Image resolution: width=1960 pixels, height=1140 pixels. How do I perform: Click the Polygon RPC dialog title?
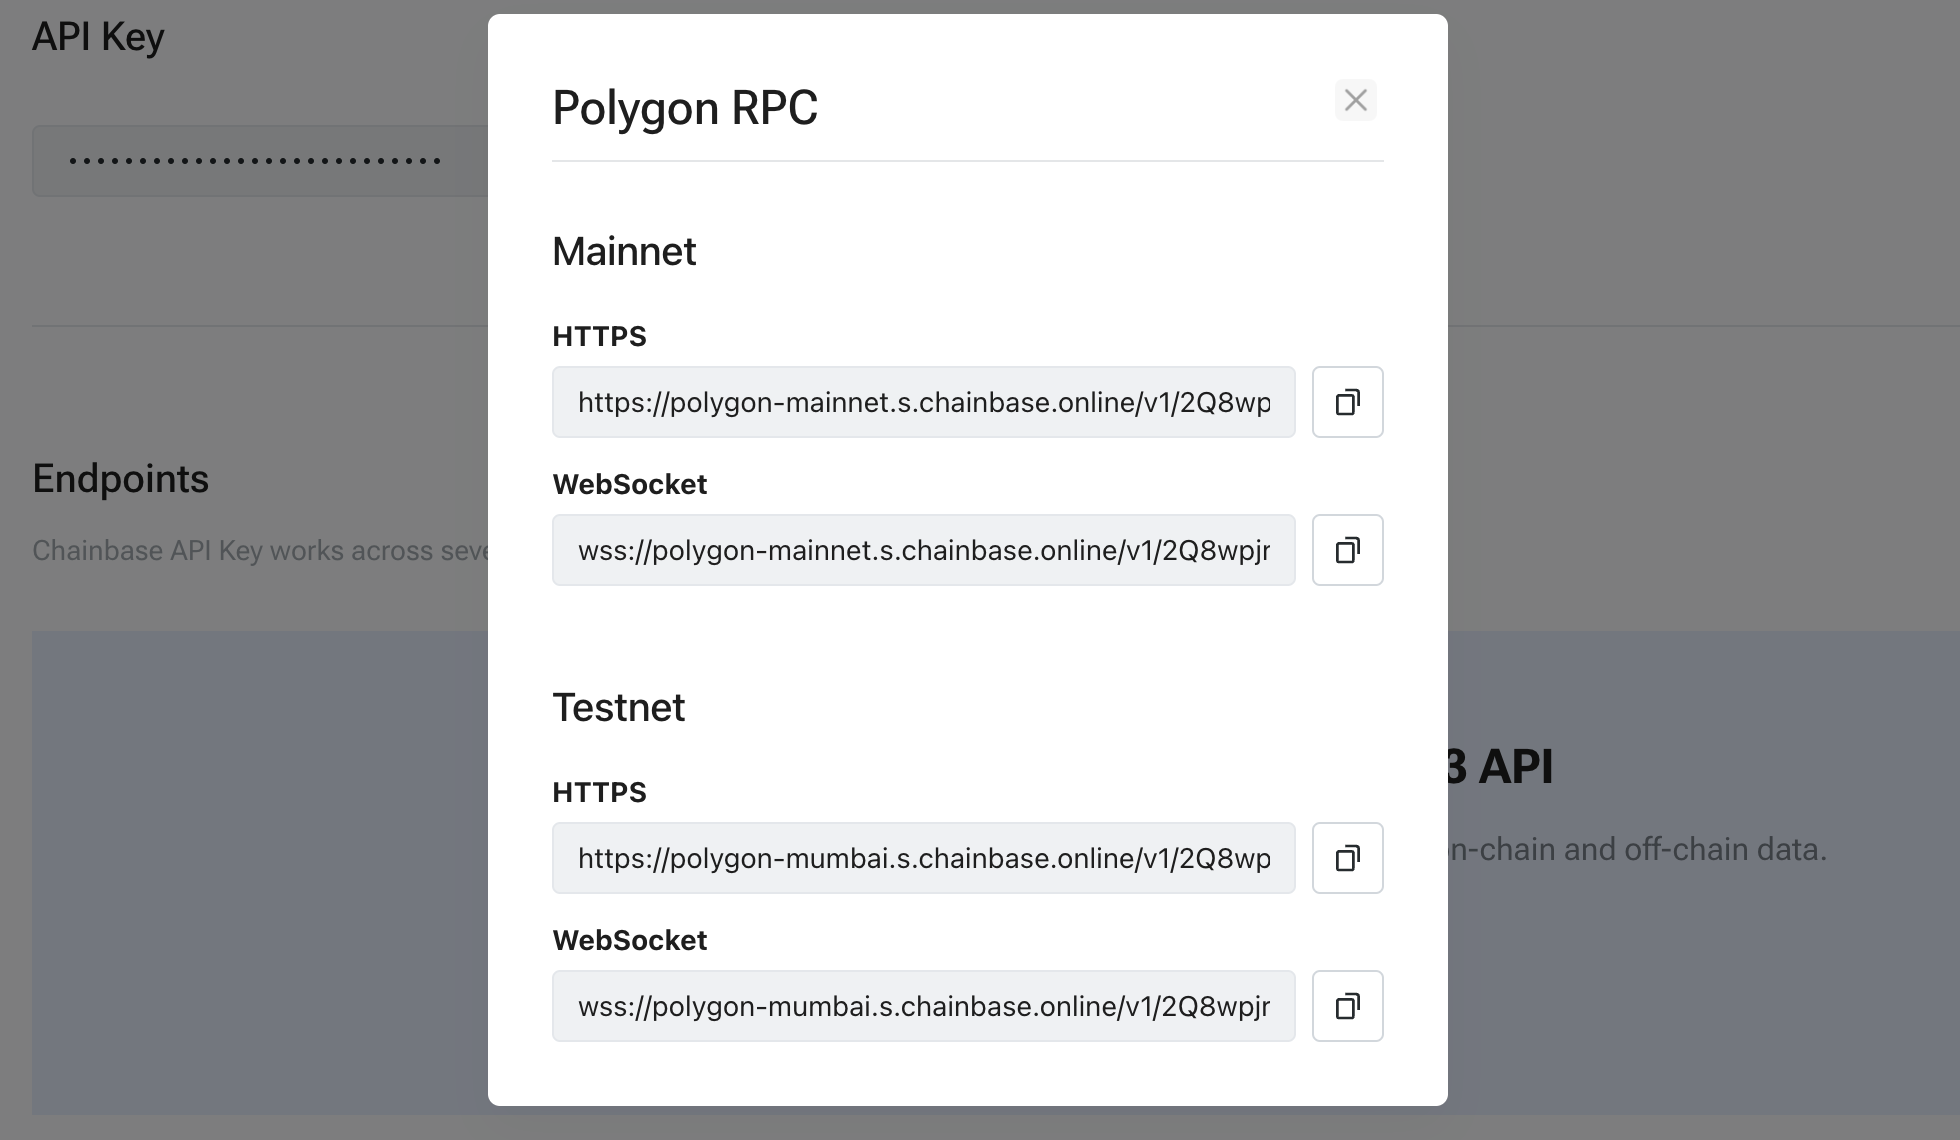(684, 107)
